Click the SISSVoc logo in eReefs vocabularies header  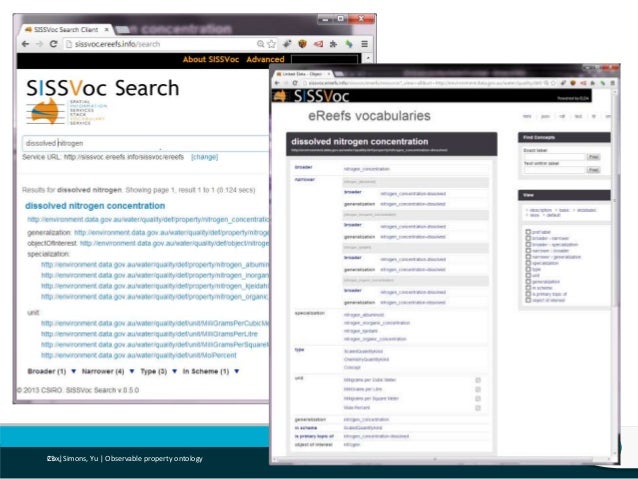coord(312,96)
